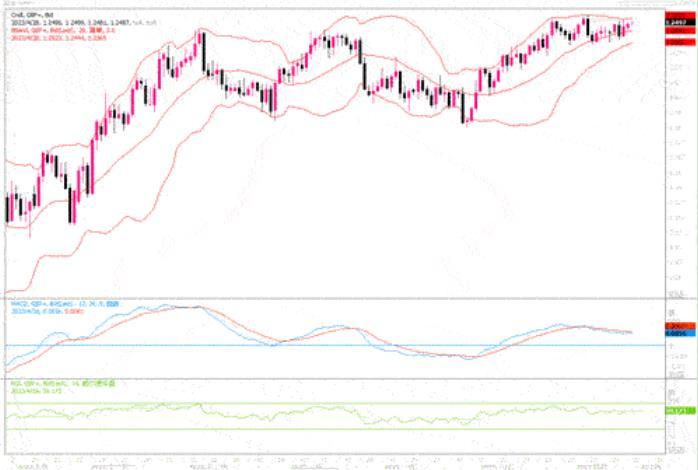Click the black current price tag on axis
Viewport: 698px width, 470px height.
pyautogui.click(x=680, y=22)
